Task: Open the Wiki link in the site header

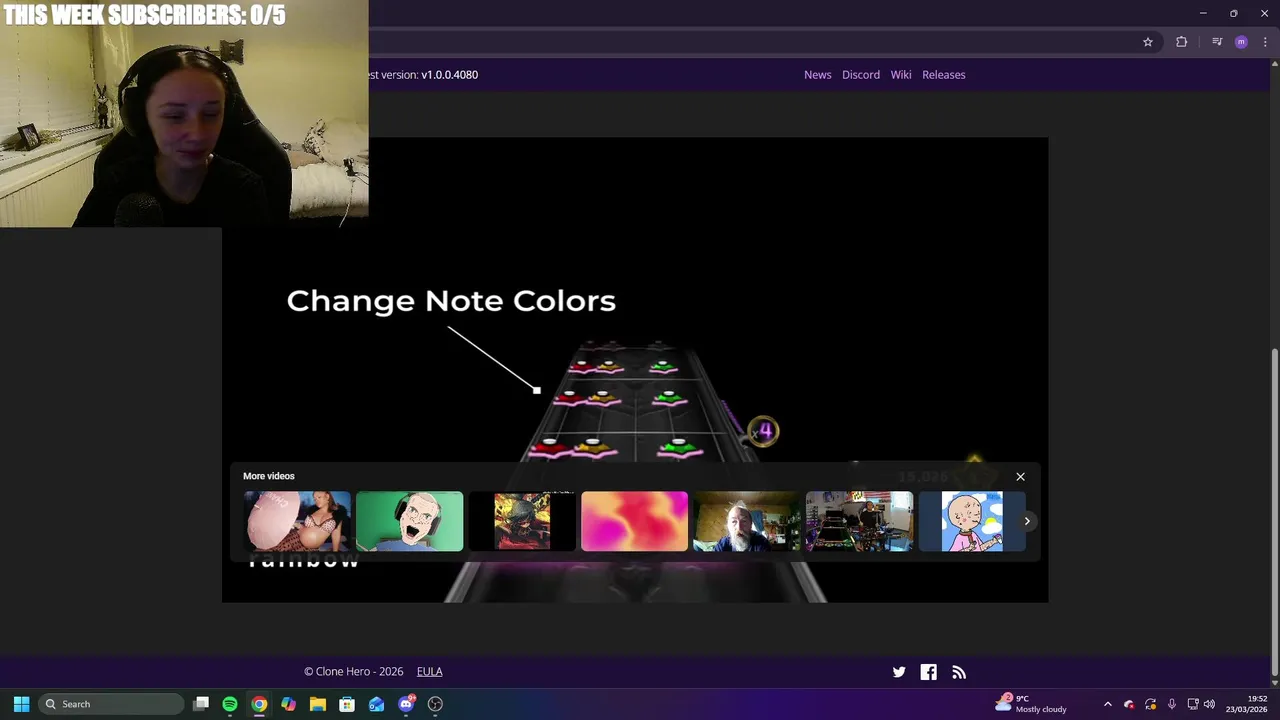Action: (901, 75)
